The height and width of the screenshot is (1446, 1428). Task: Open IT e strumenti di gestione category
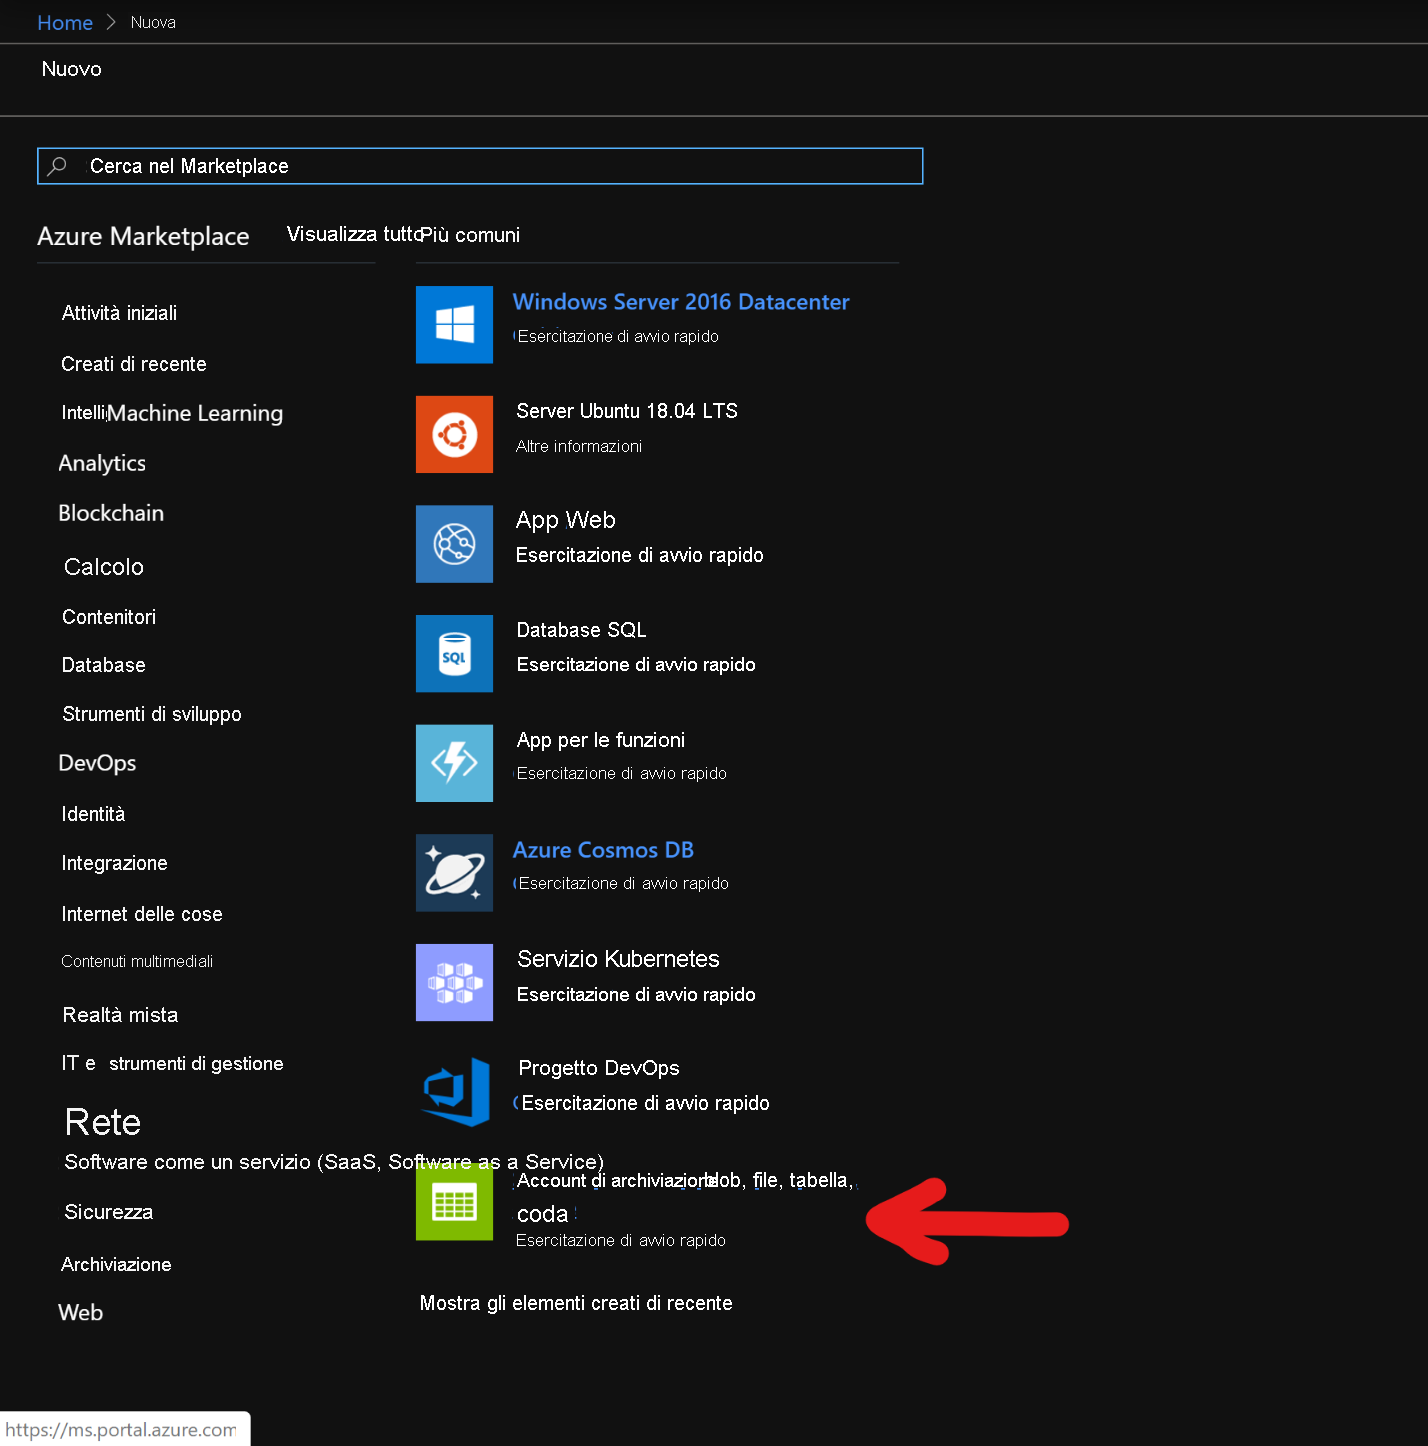[x=172, y=1063]
